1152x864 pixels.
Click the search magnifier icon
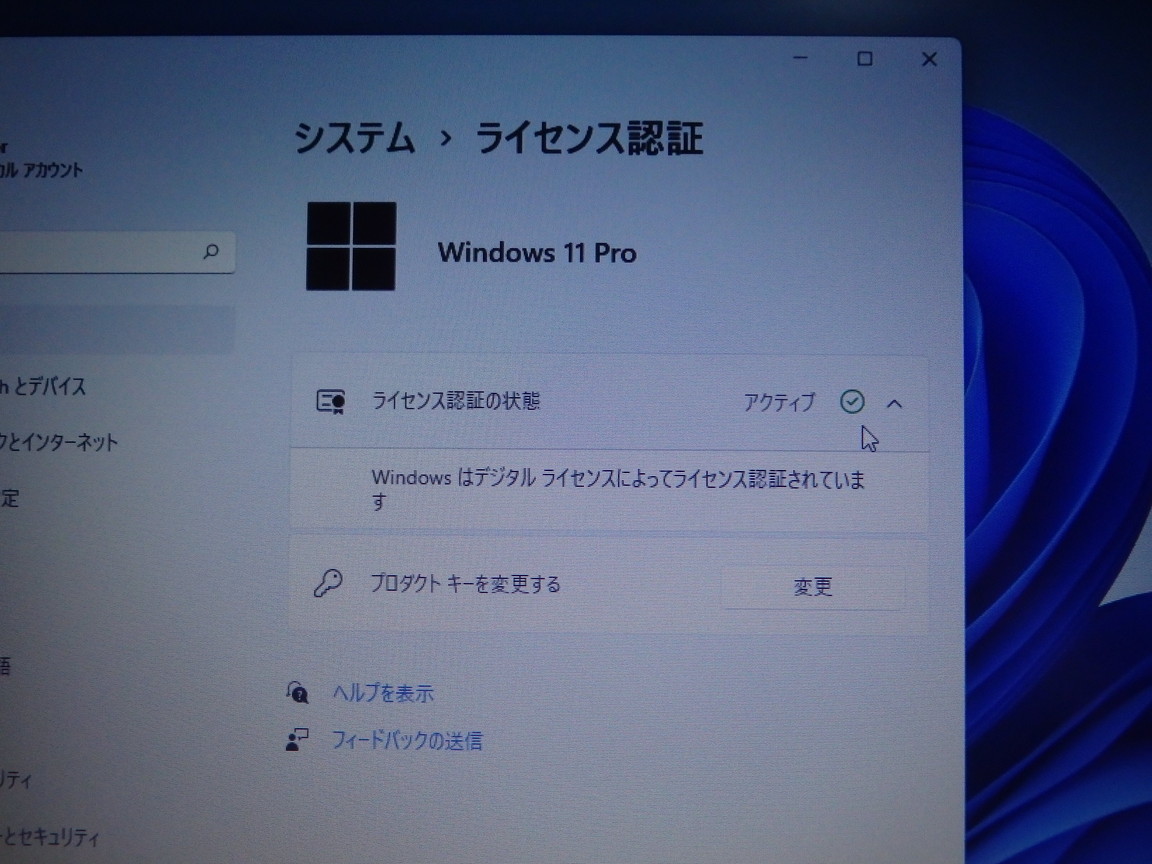[211, 252]
